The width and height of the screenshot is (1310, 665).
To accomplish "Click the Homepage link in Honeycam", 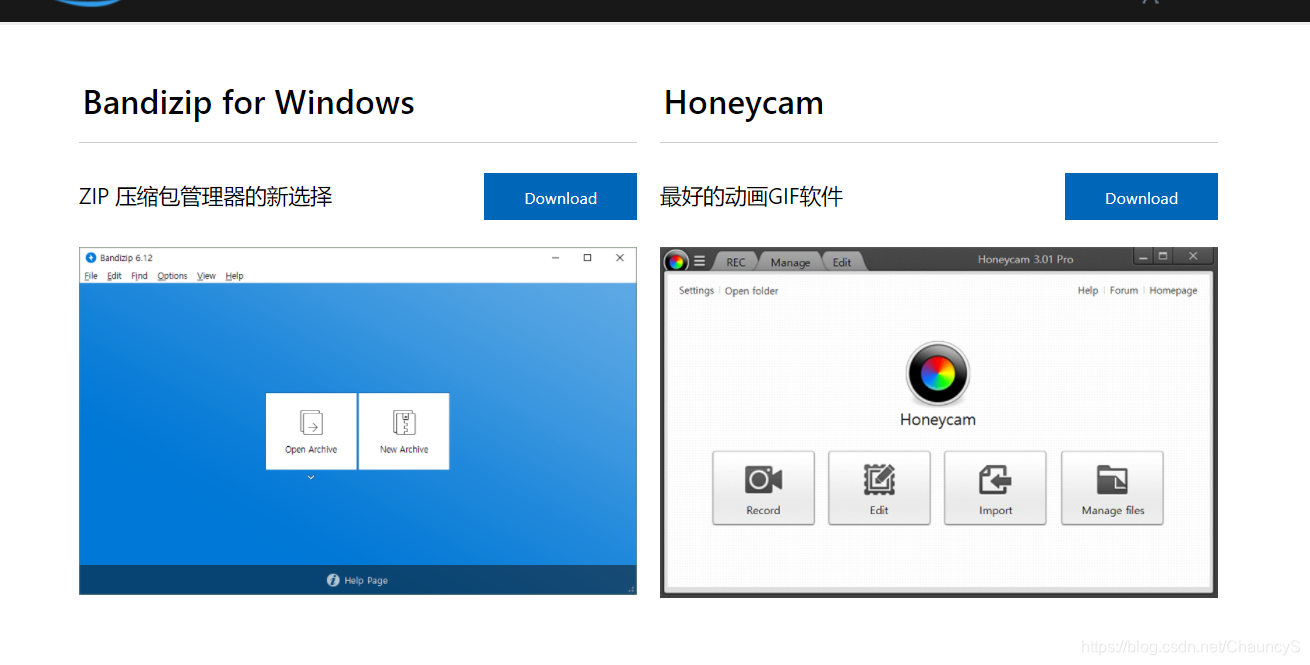I will pos(1173,291).
